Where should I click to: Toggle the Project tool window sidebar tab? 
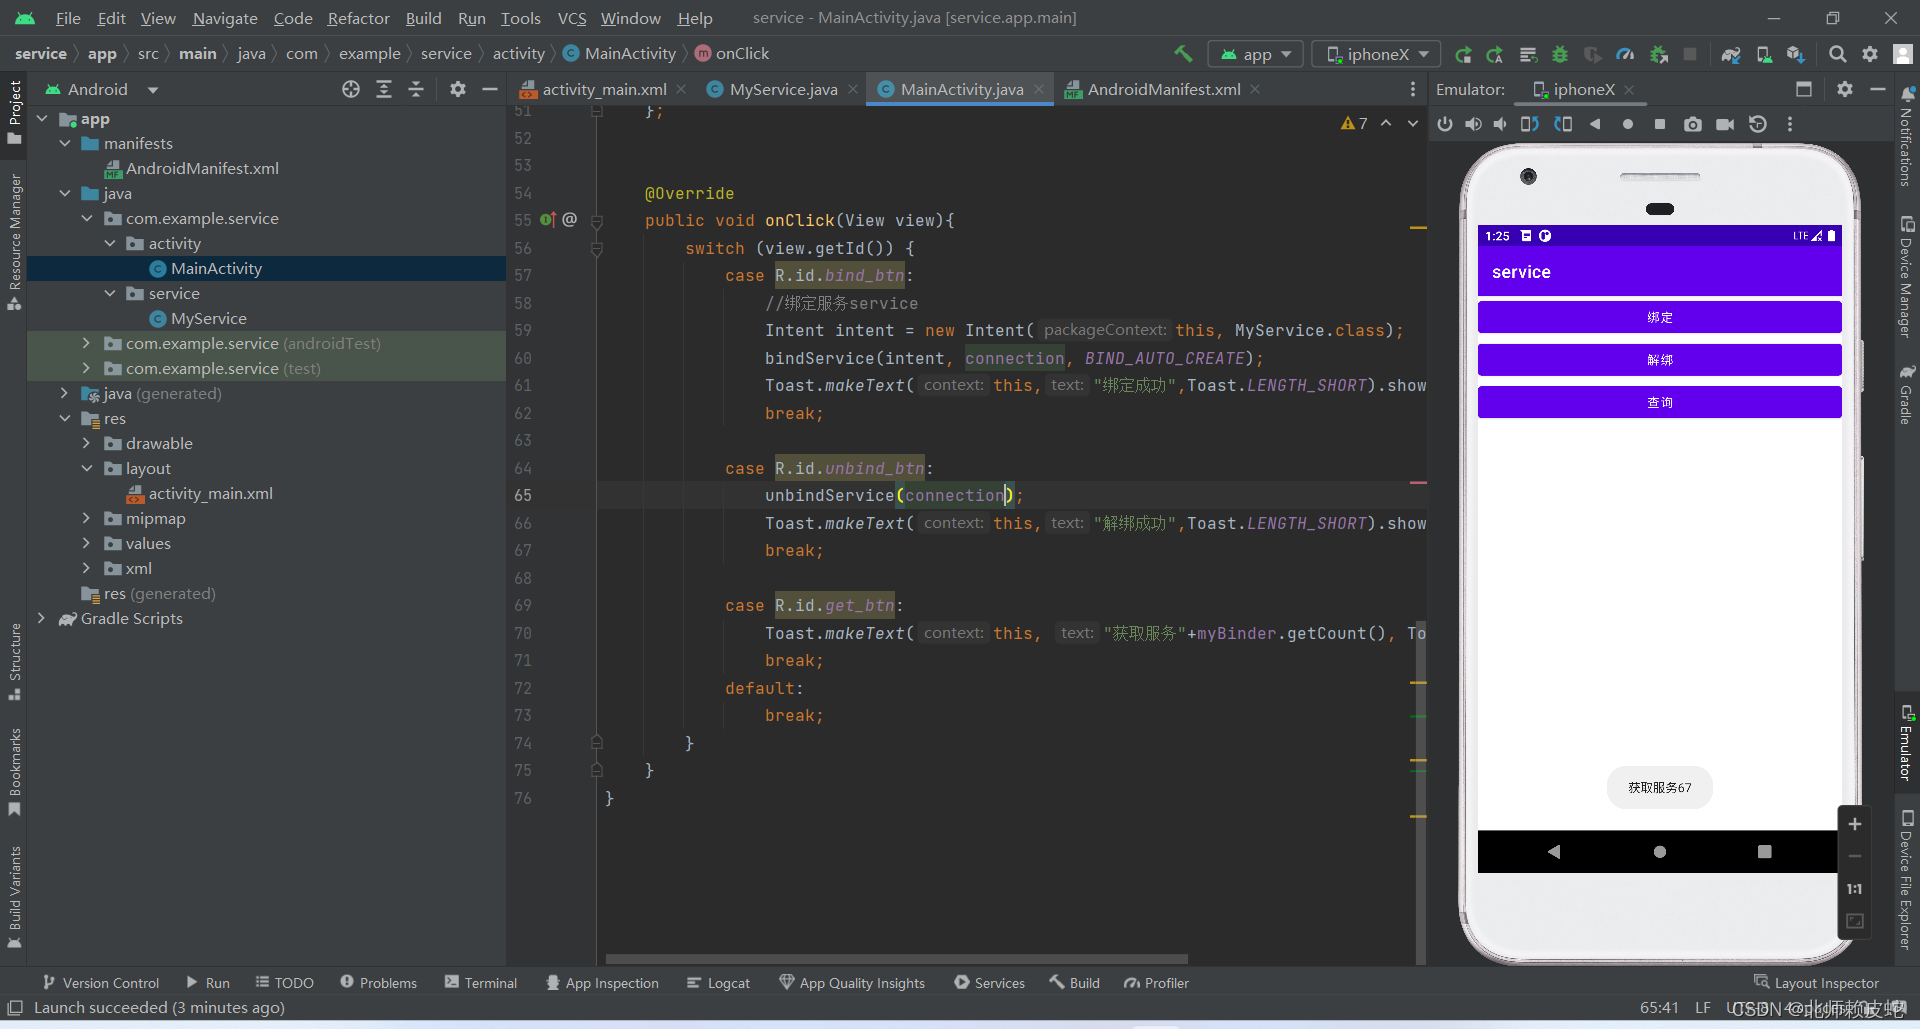[15, 110]
